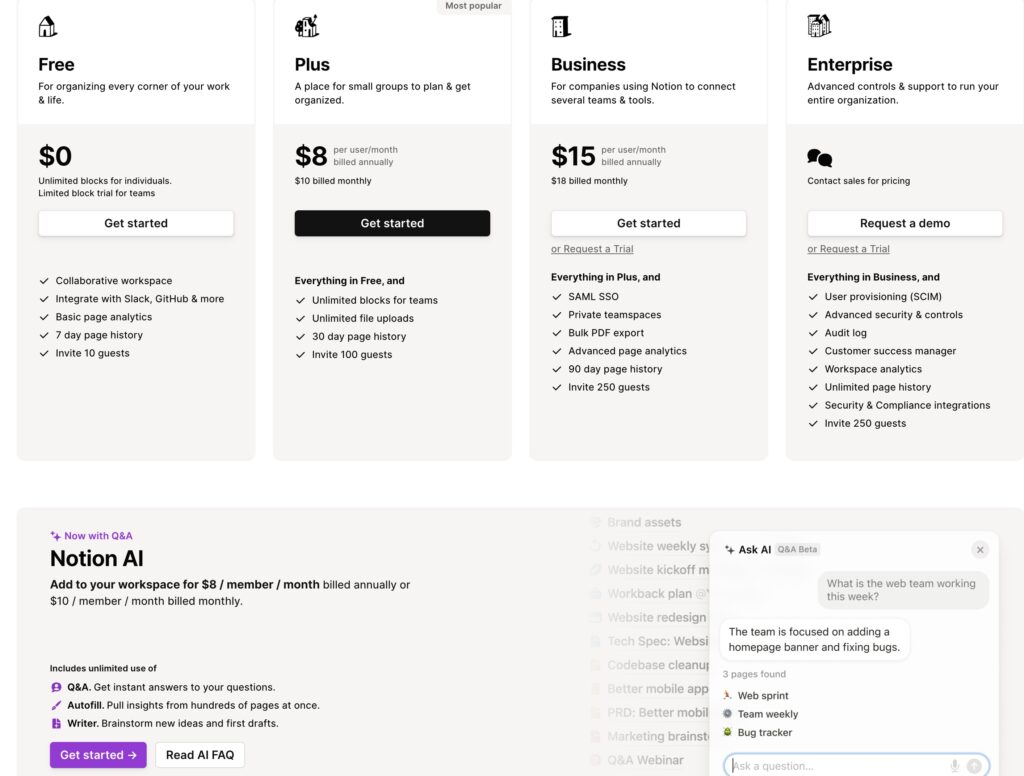
Task: Click the Business plan building icon
Action: pyautogui.click(x=561, y=27)
